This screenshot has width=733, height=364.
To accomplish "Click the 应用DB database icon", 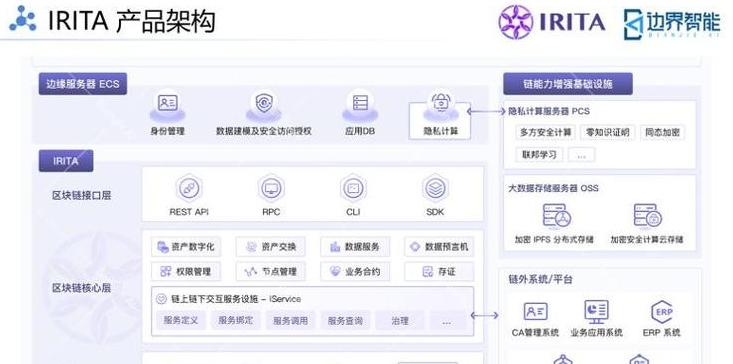I will coord(360,103).
